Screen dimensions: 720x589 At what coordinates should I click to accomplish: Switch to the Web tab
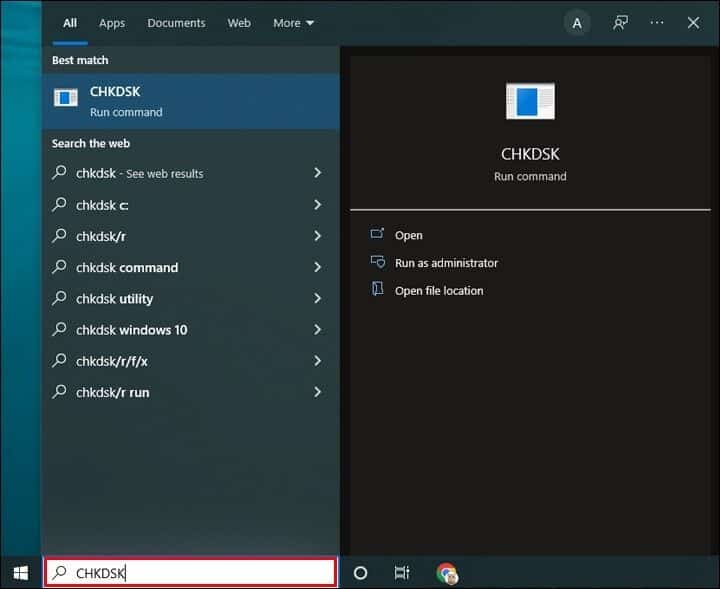click(239, 23)
